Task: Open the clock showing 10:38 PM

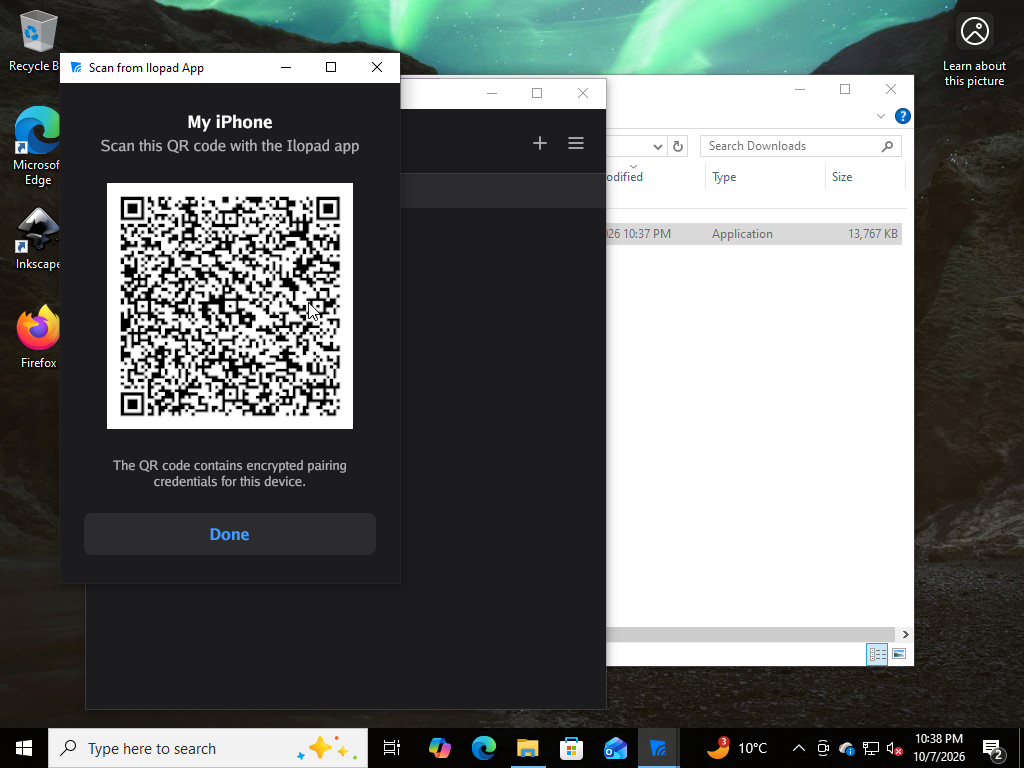Action: click(x=938, y=748)
